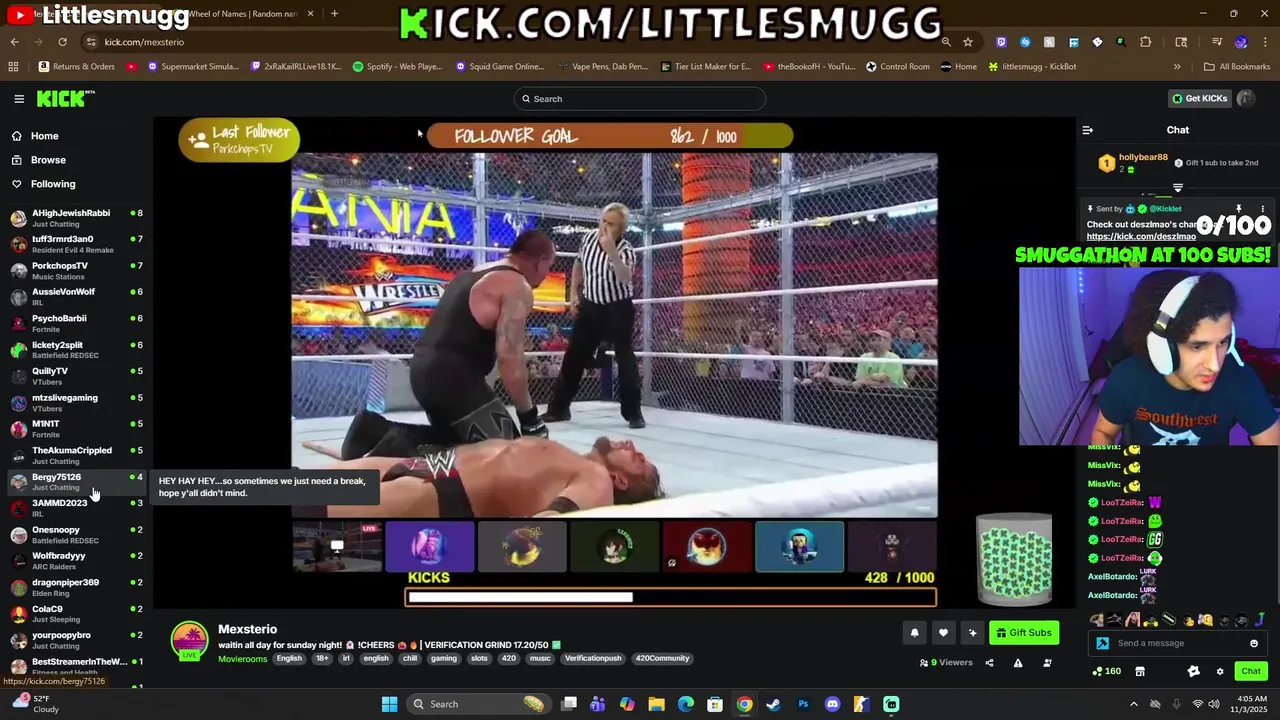Expand the bookmarks overflow chevron
The image size is (1280, 720).
coord(1177,67)
